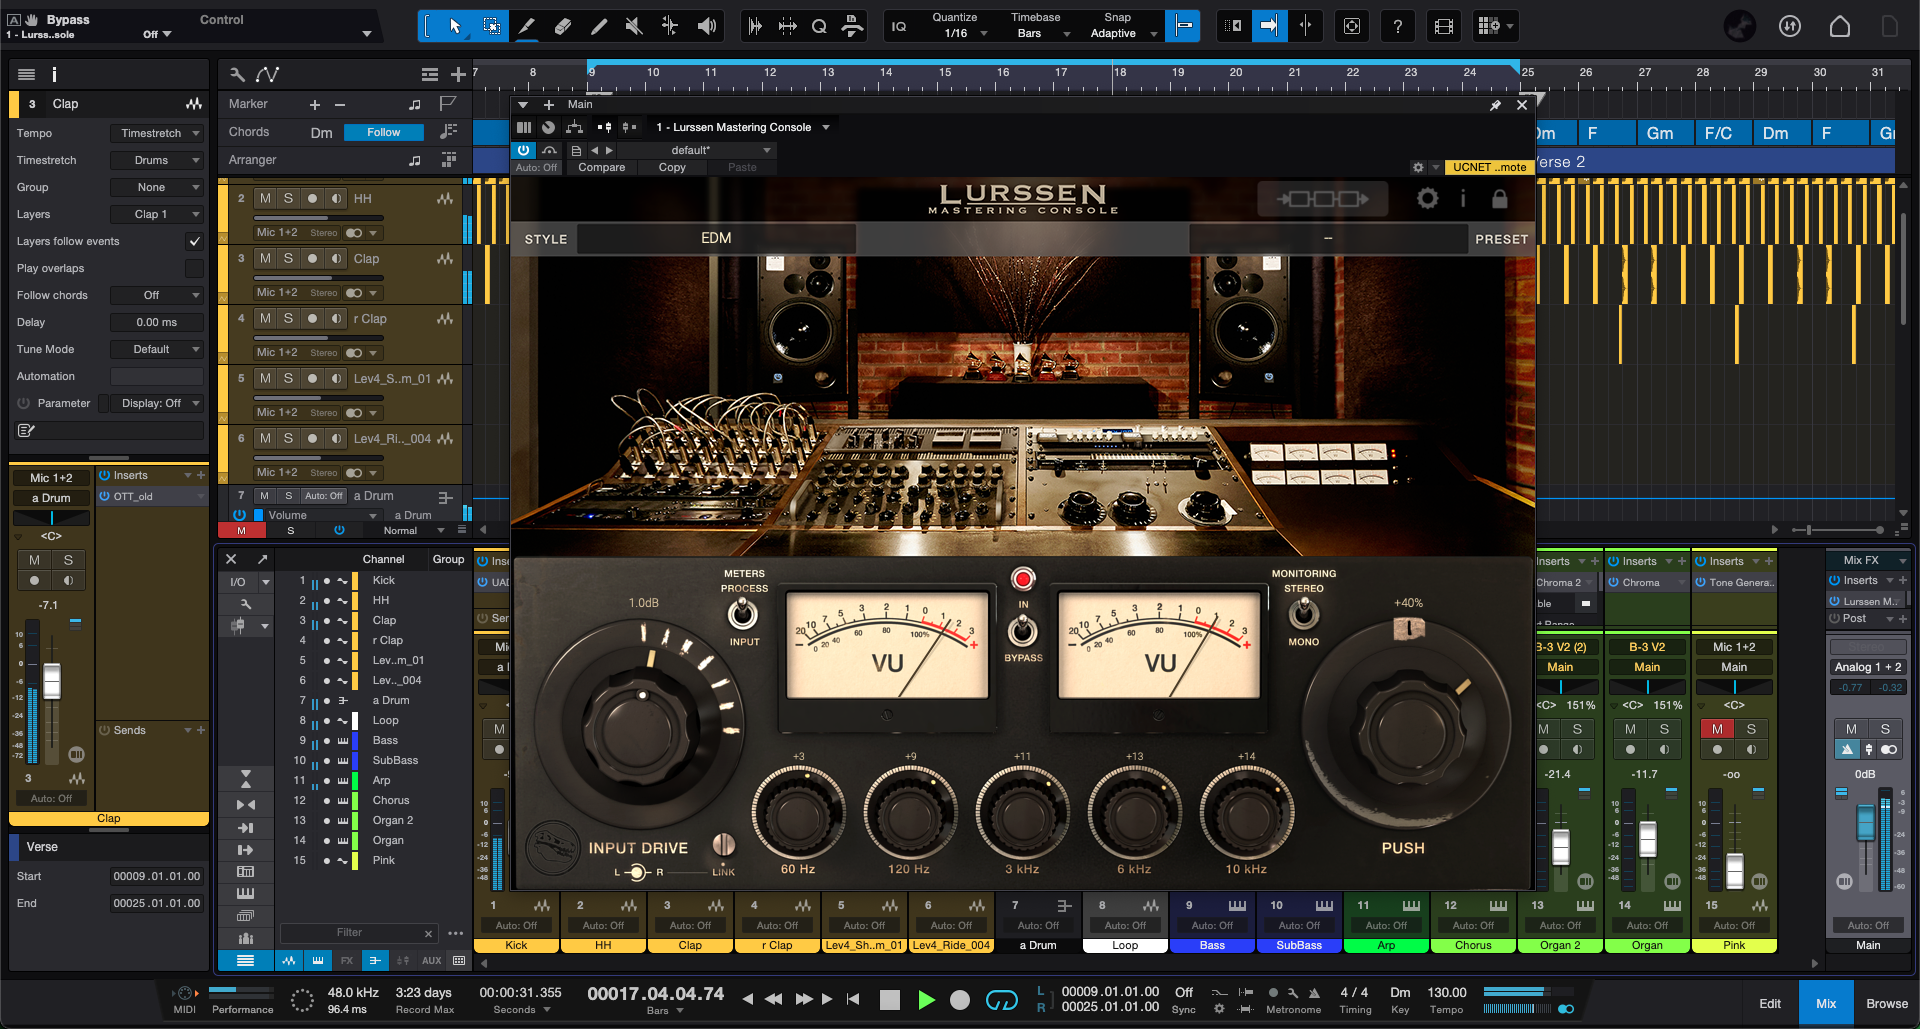Open the Group None dropdown

[x=156, y=187]
